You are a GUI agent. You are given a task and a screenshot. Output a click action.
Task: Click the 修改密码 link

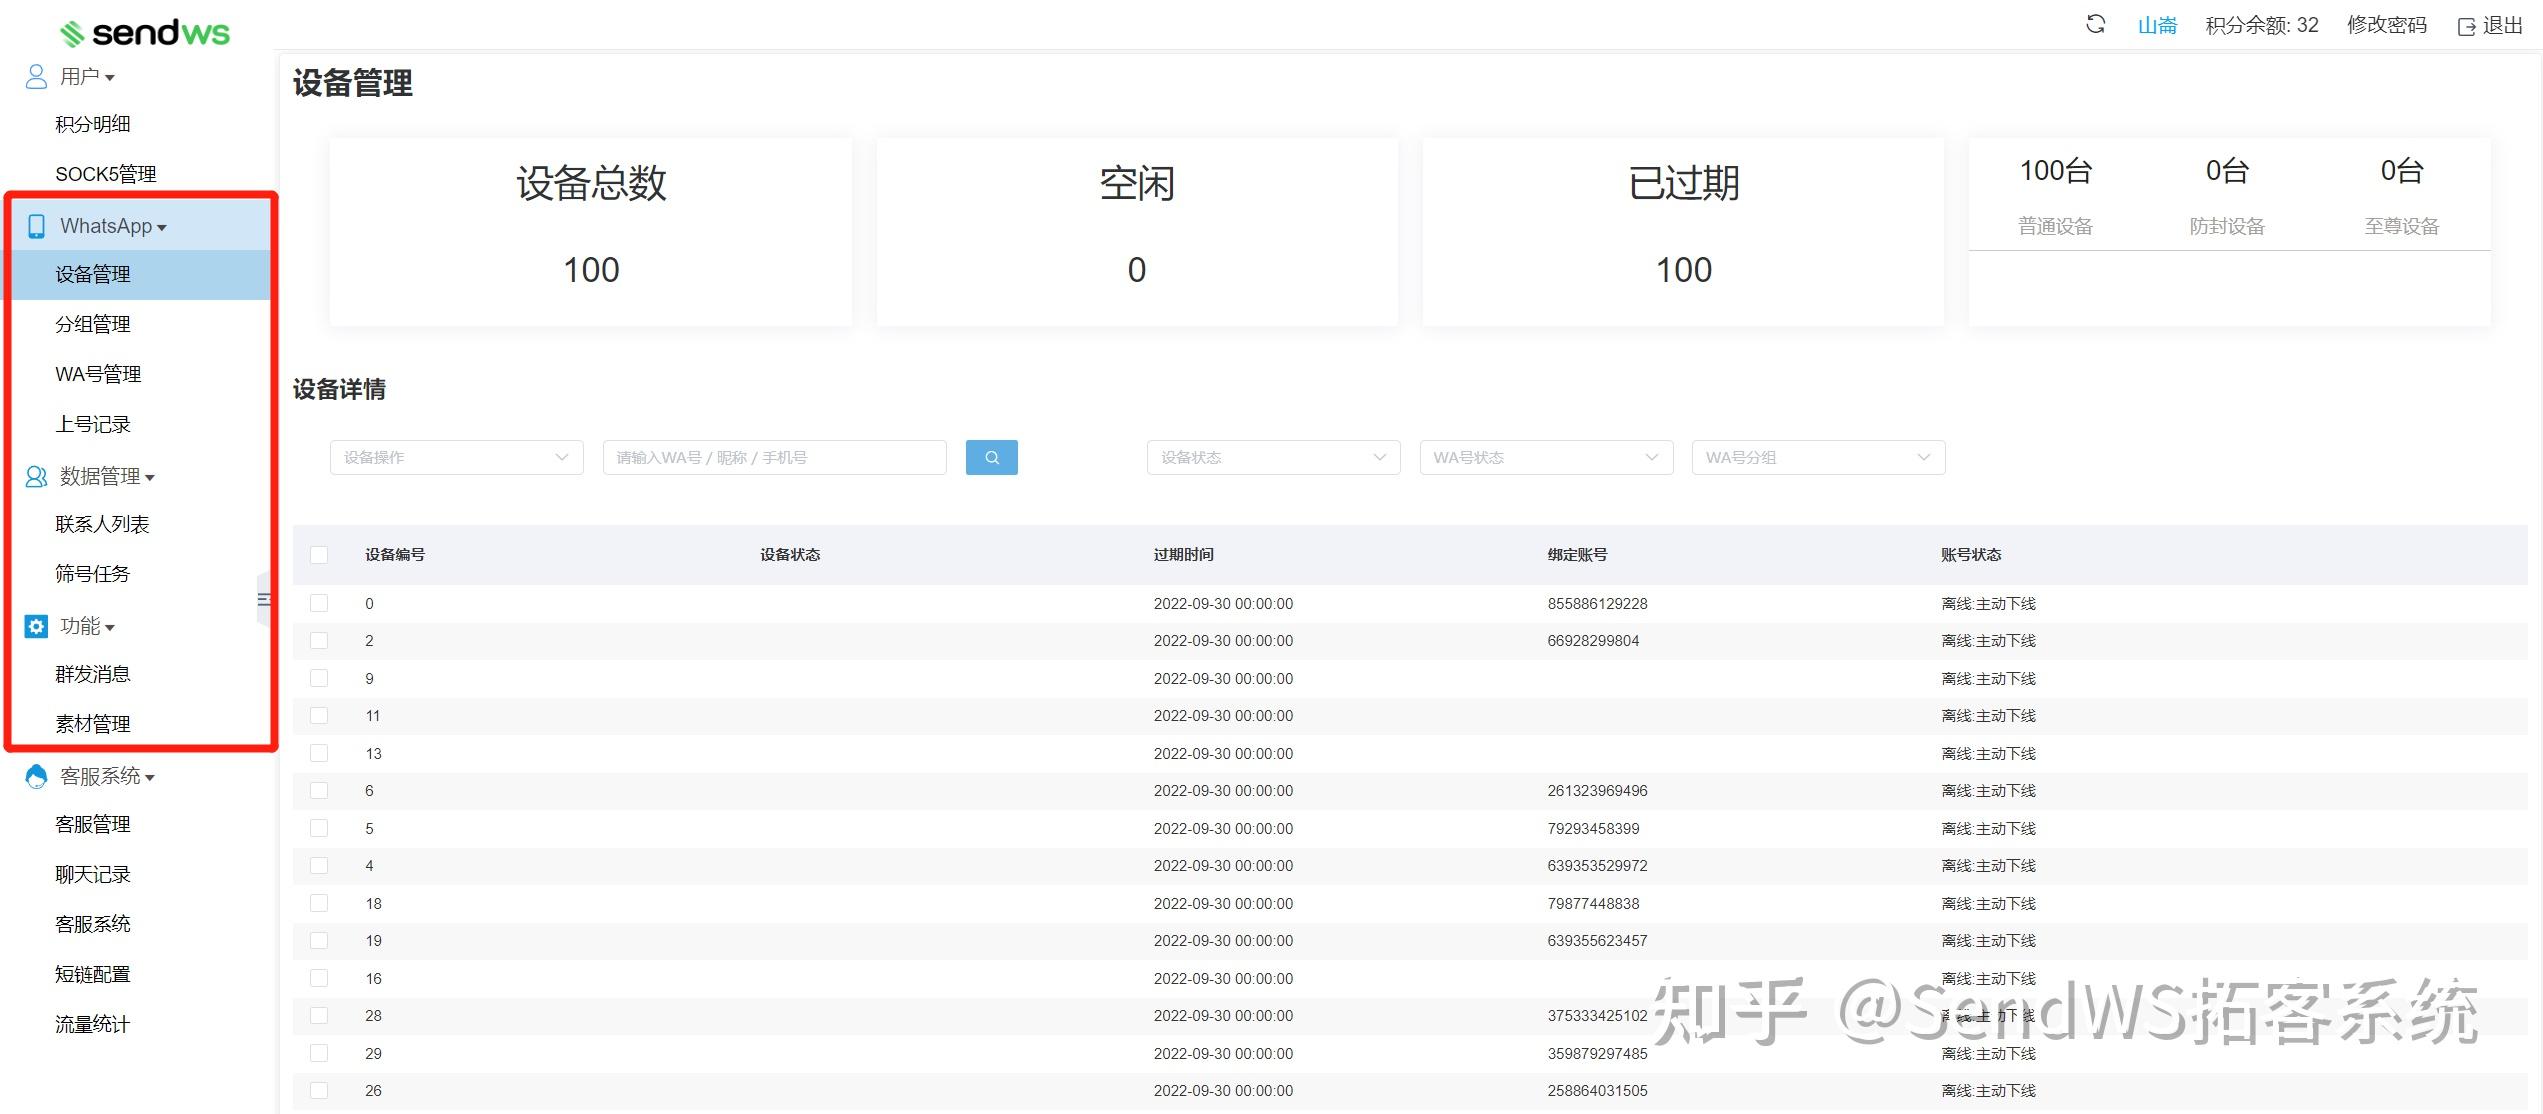[x=2386, y=25]
